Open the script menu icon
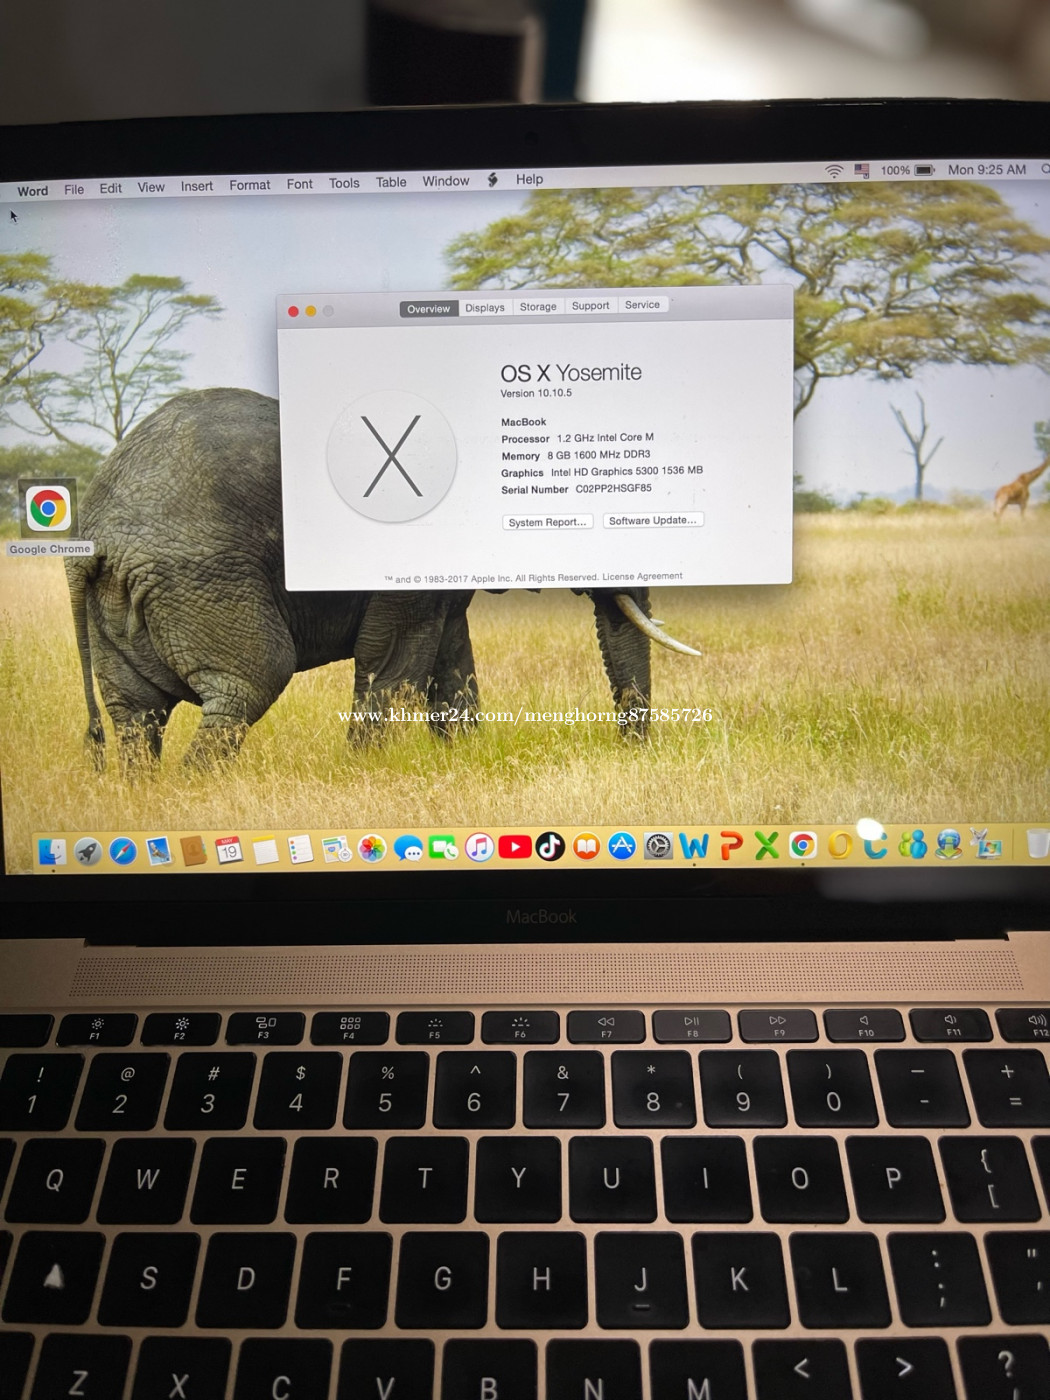The width and height of the screenshot is (1050, 1400). point(492,180)
